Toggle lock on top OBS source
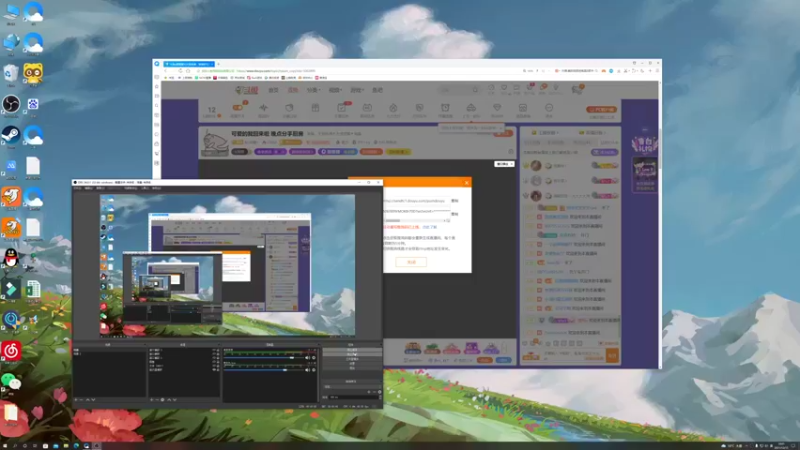The height and width of the screenshot is (450, 800). tap(218, 350)
